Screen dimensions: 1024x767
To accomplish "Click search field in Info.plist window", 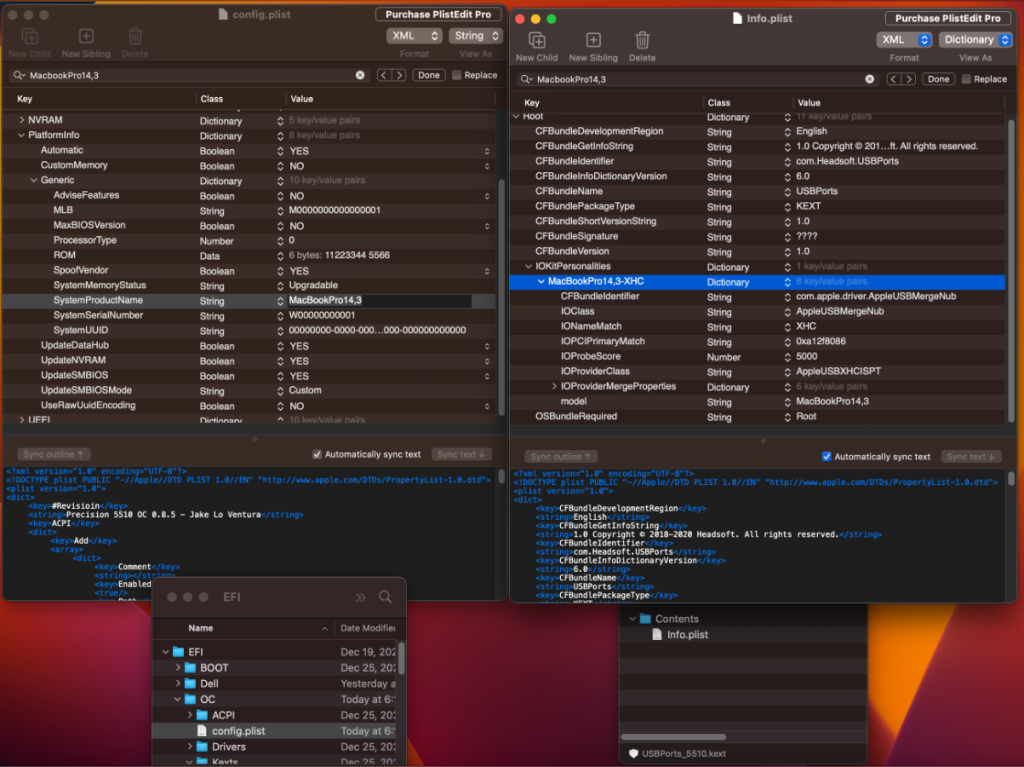I will 696,79.
